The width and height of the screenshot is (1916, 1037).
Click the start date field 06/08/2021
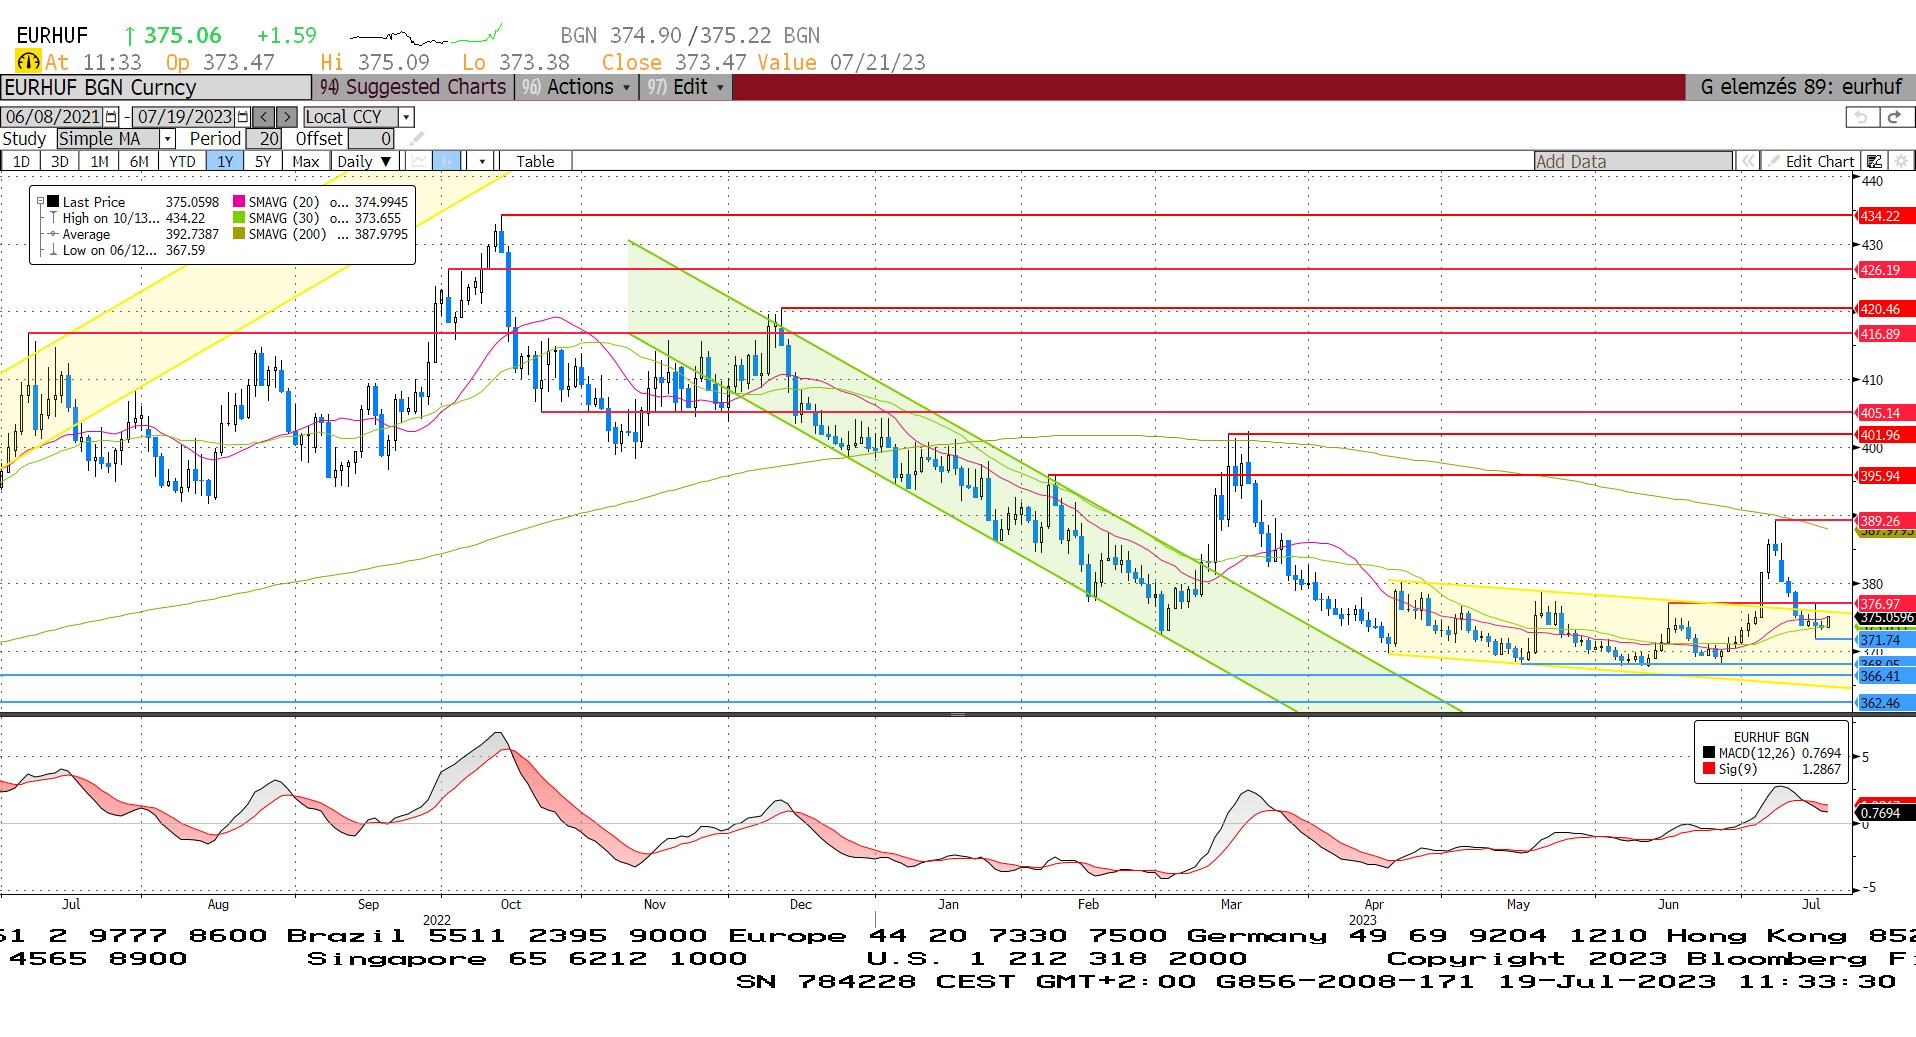click(x=53, y=117)
